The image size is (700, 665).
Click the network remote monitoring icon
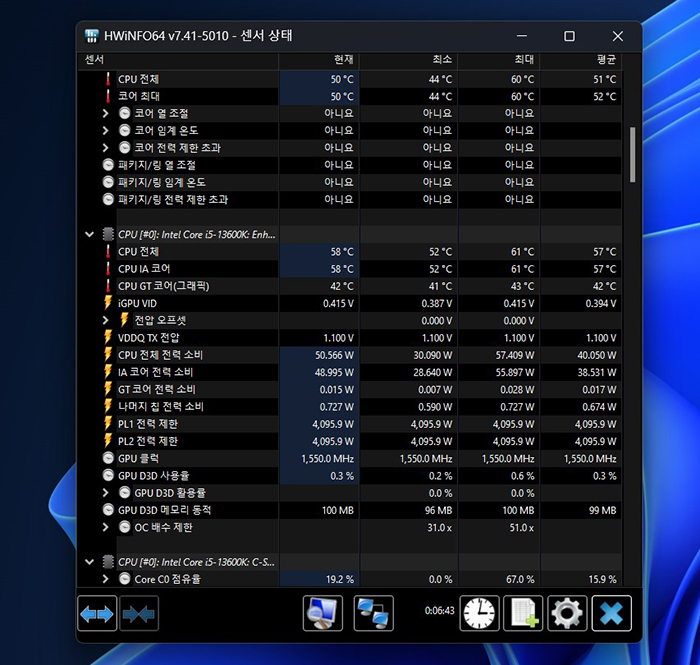point(373,613)
